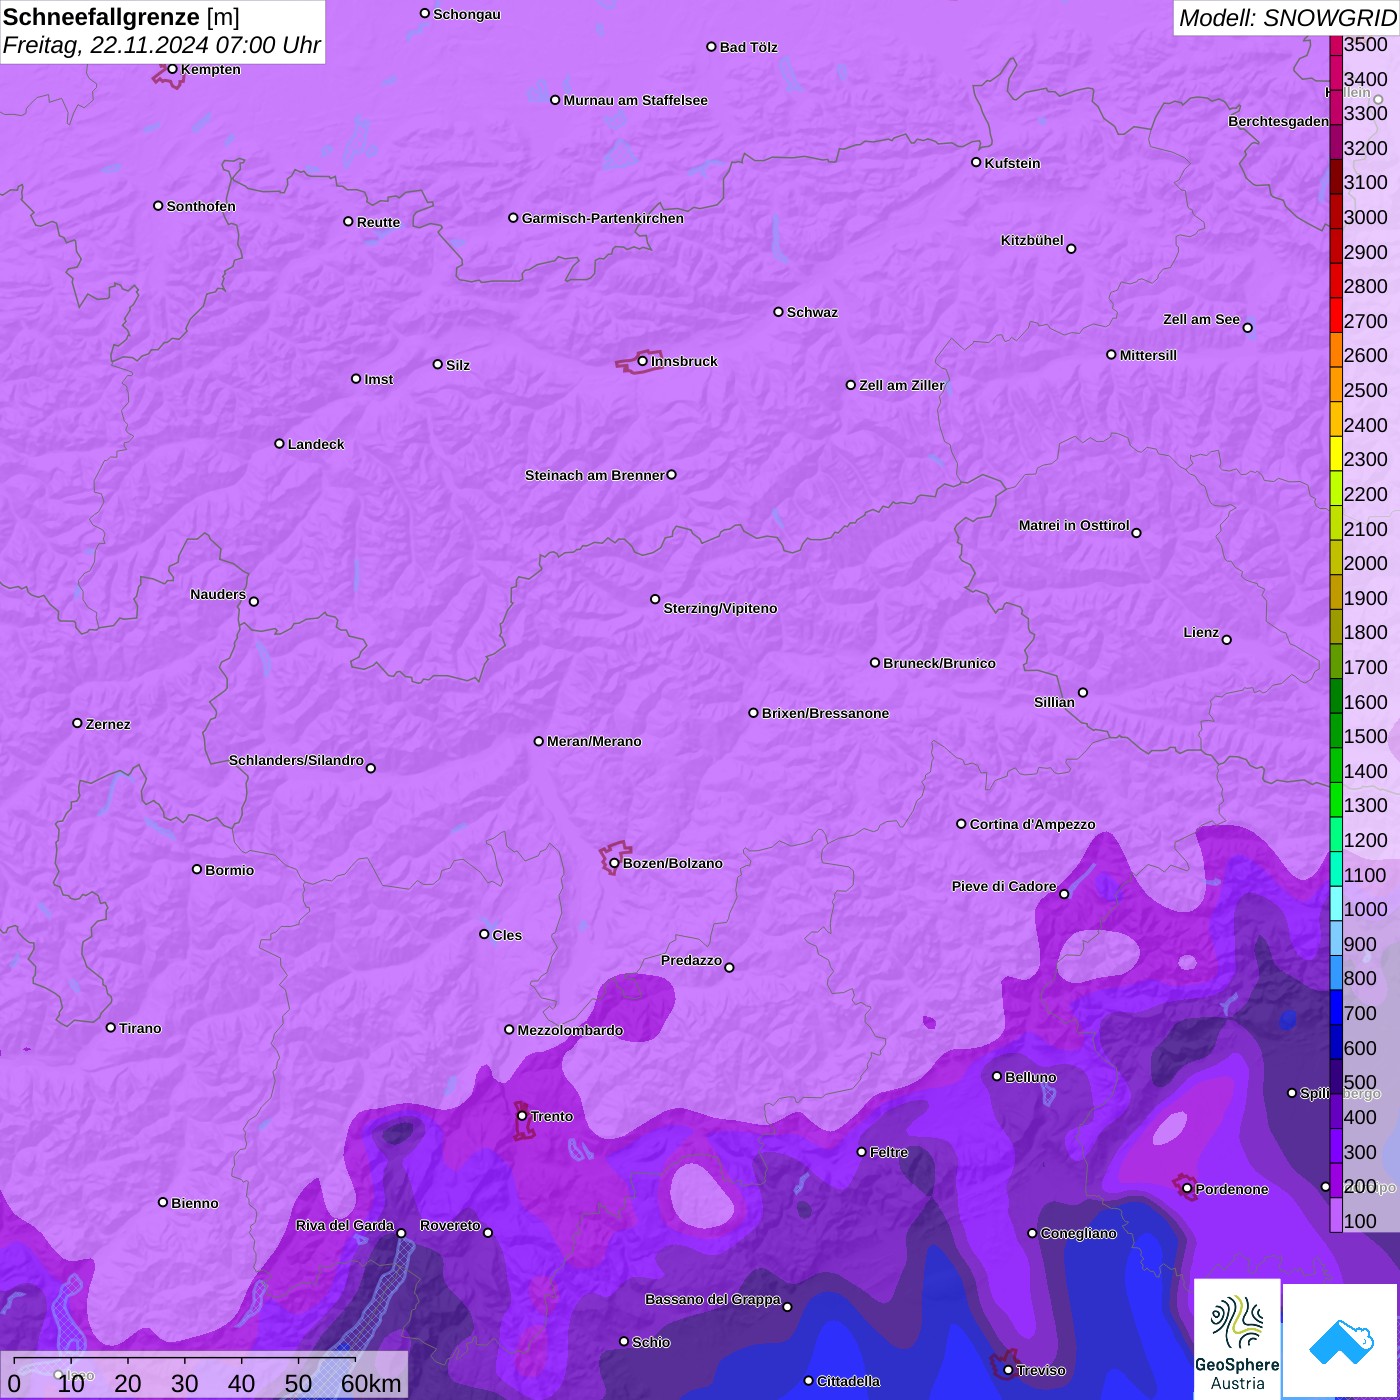Click the Schio map marker

[x=624, y=1341]
